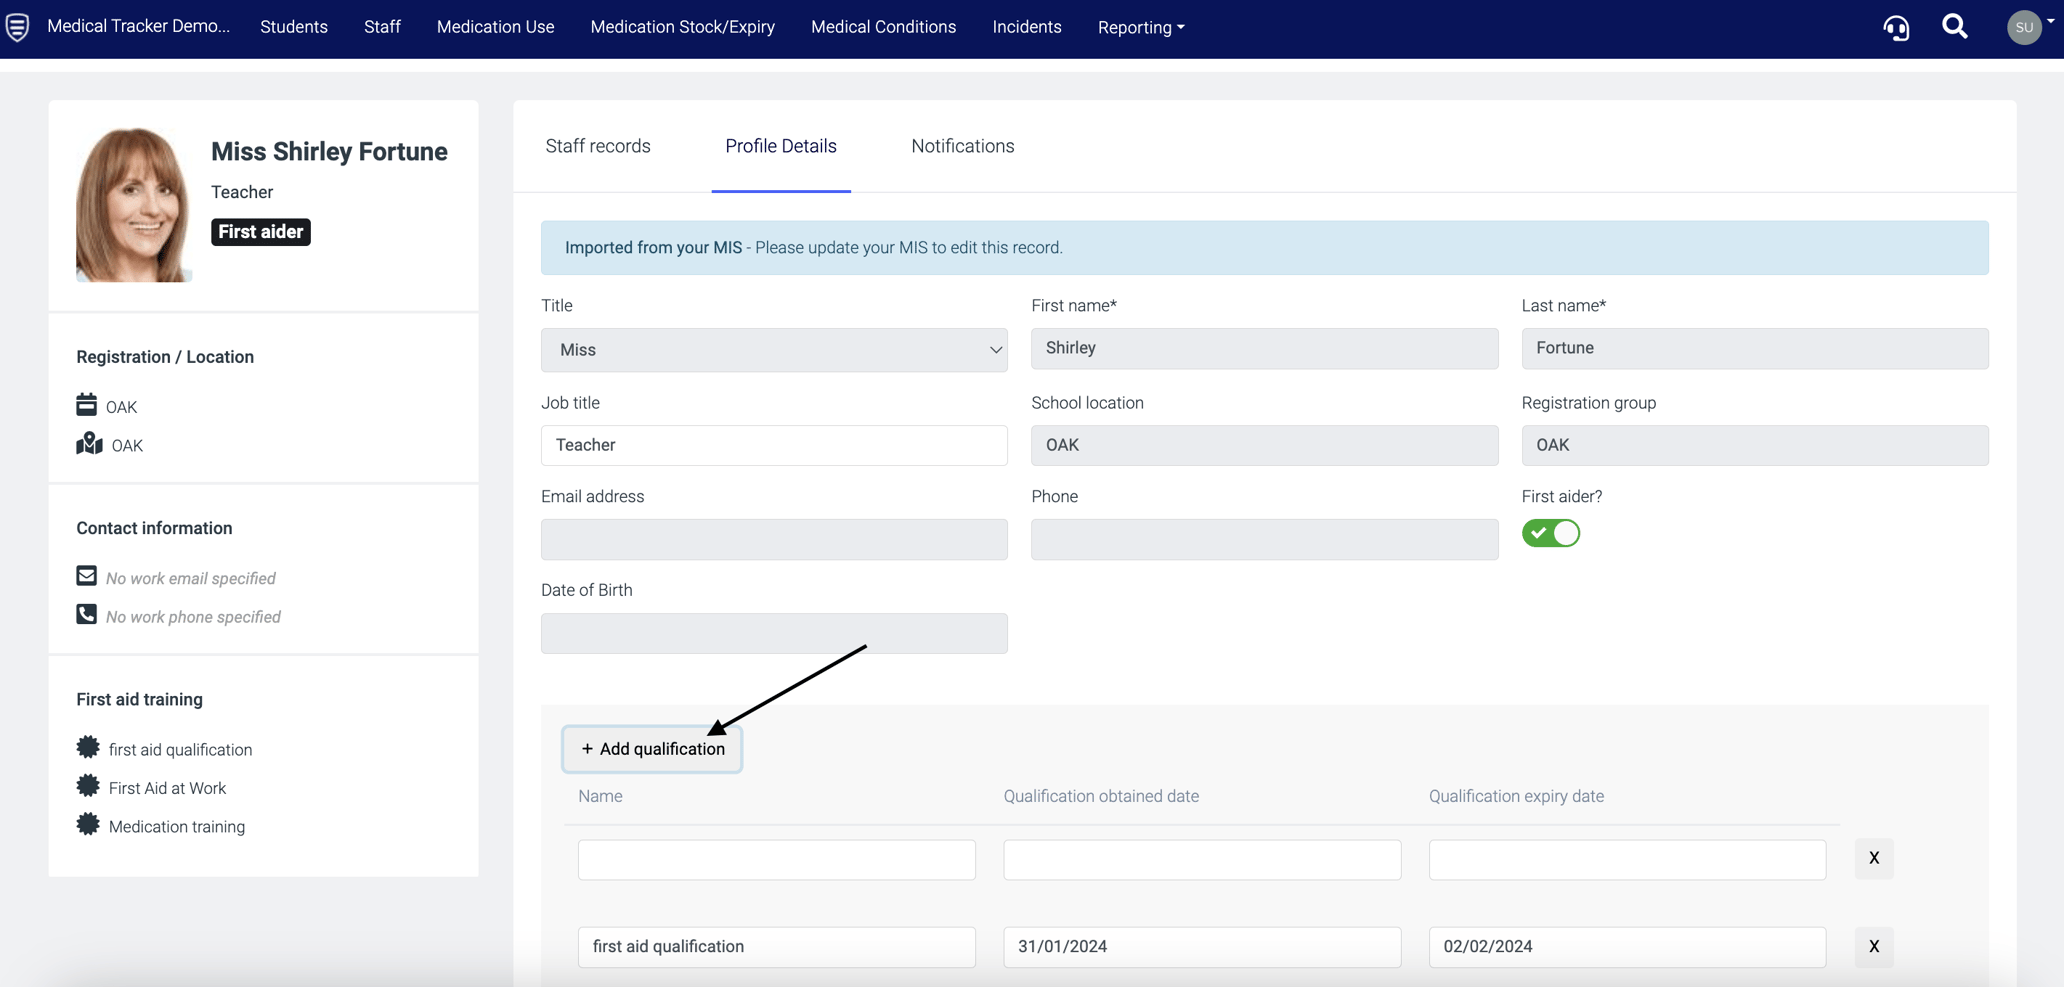The image size is (2064, 987).
Task: Select the Profile Details tab
Action: click(781, 146)
